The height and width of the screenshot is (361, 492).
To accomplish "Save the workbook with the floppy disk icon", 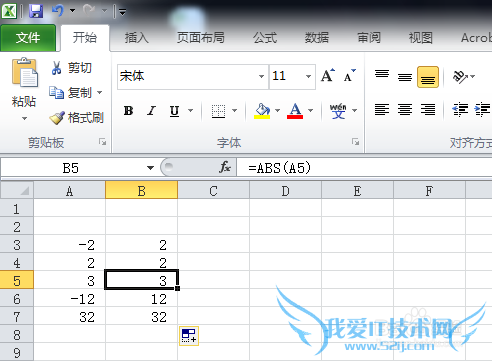I will 36,11.
